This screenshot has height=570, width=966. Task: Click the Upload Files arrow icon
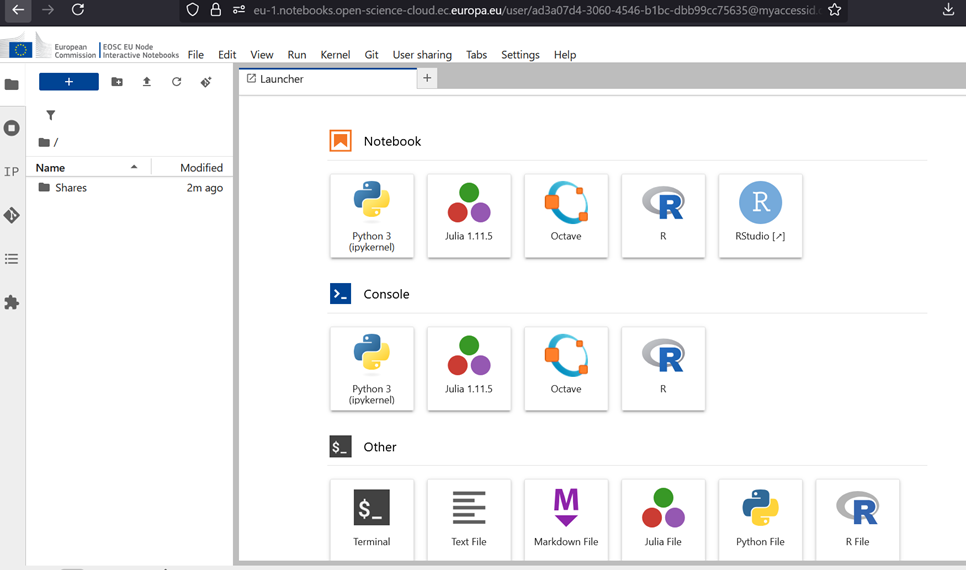[x=147, y=82]
